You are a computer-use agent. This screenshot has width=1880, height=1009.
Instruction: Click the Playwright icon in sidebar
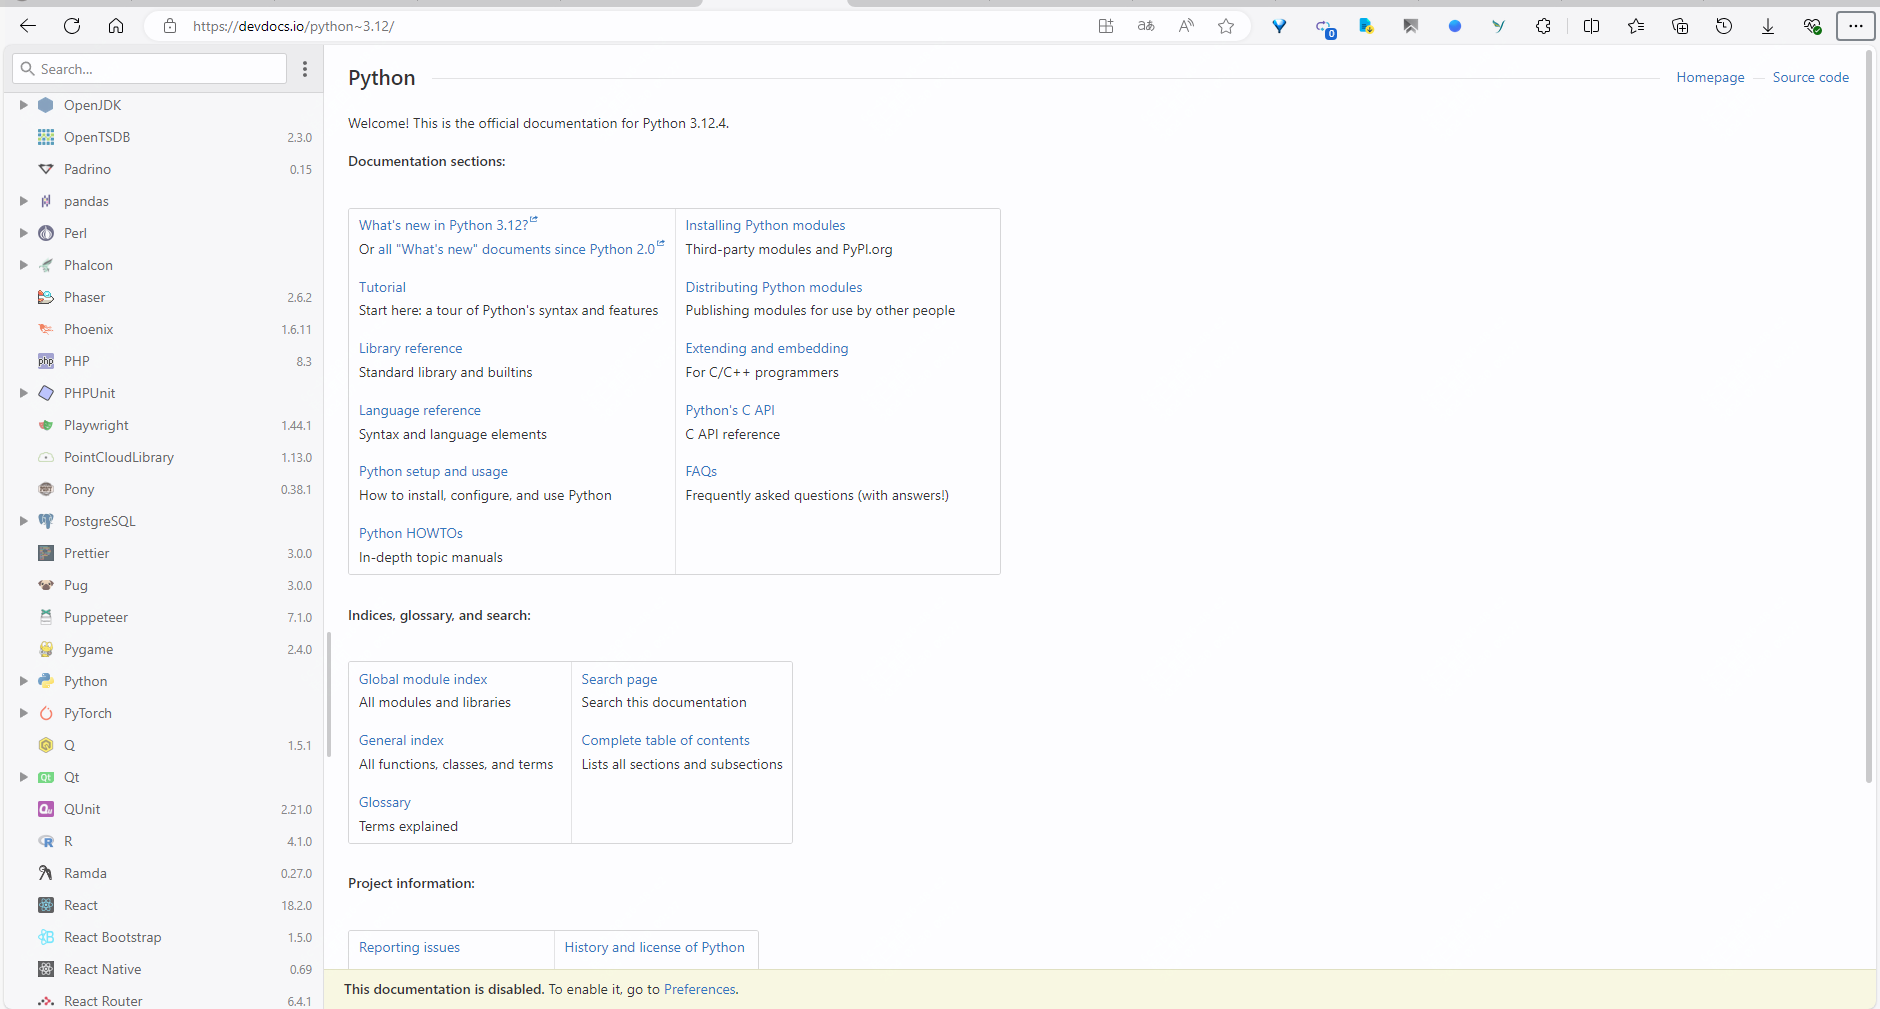(46, 425)
